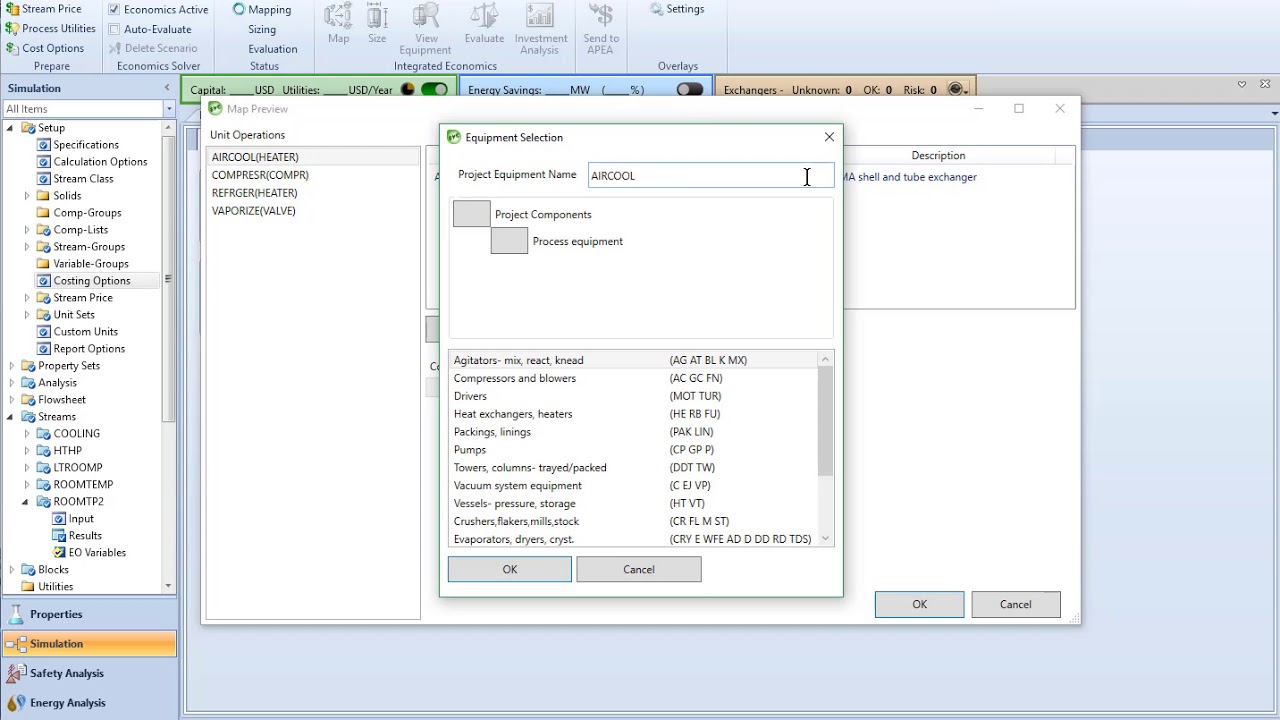Click Cancel in the Map Preview window

coord(1015,604)
